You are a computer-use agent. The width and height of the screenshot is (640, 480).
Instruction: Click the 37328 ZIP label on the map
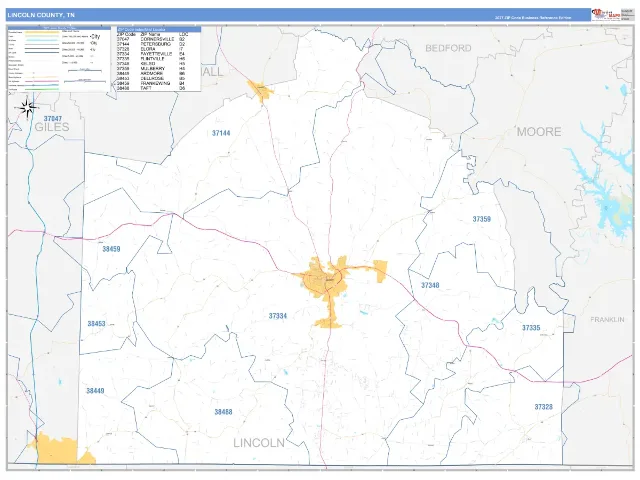pyautogui.click(x=544, y=407)
